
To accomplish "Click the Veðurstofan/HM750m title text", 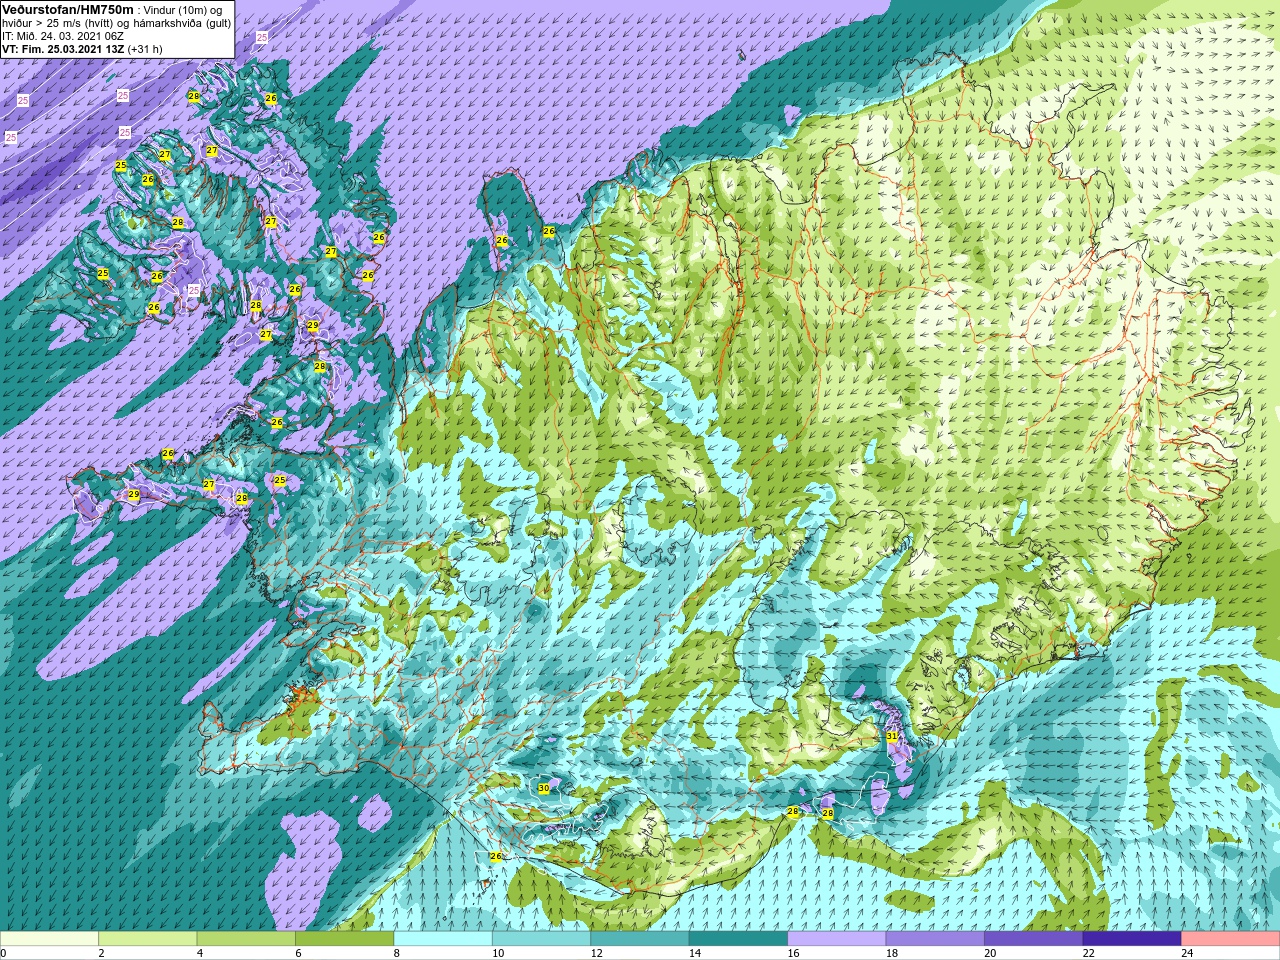I will (x=68, y=9).
